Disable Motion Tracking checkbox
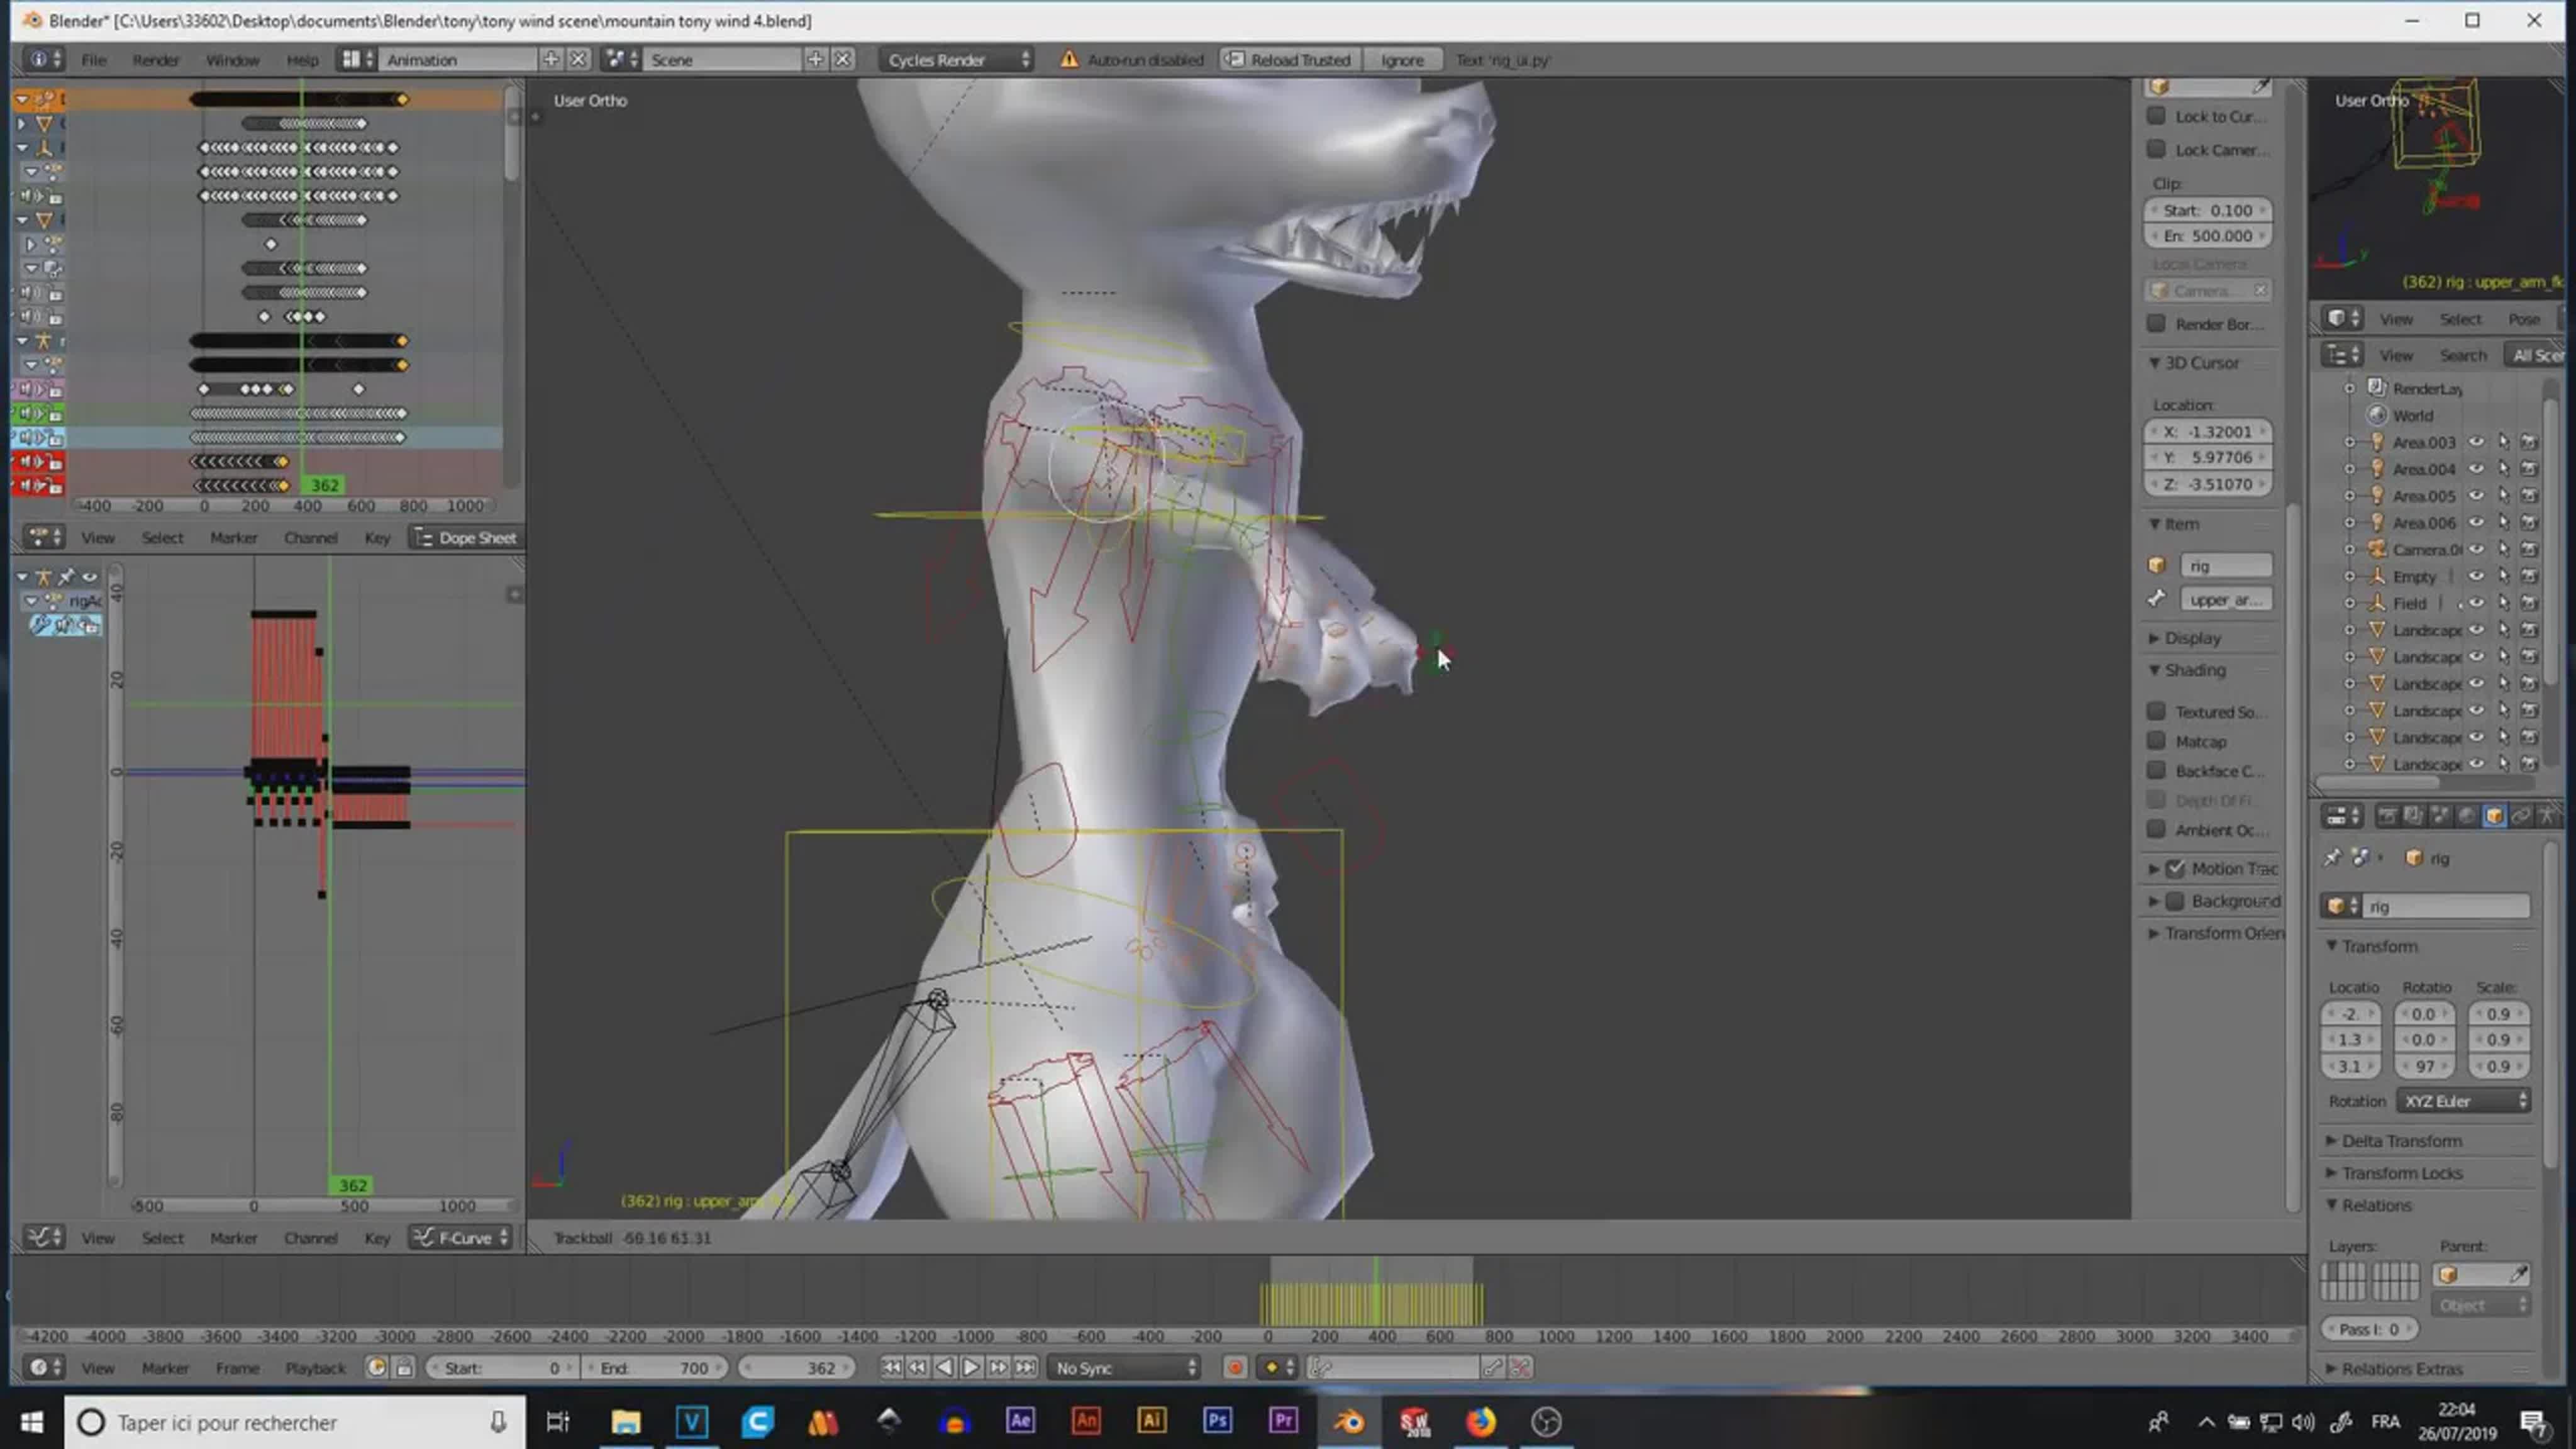 coord(2176,869)
